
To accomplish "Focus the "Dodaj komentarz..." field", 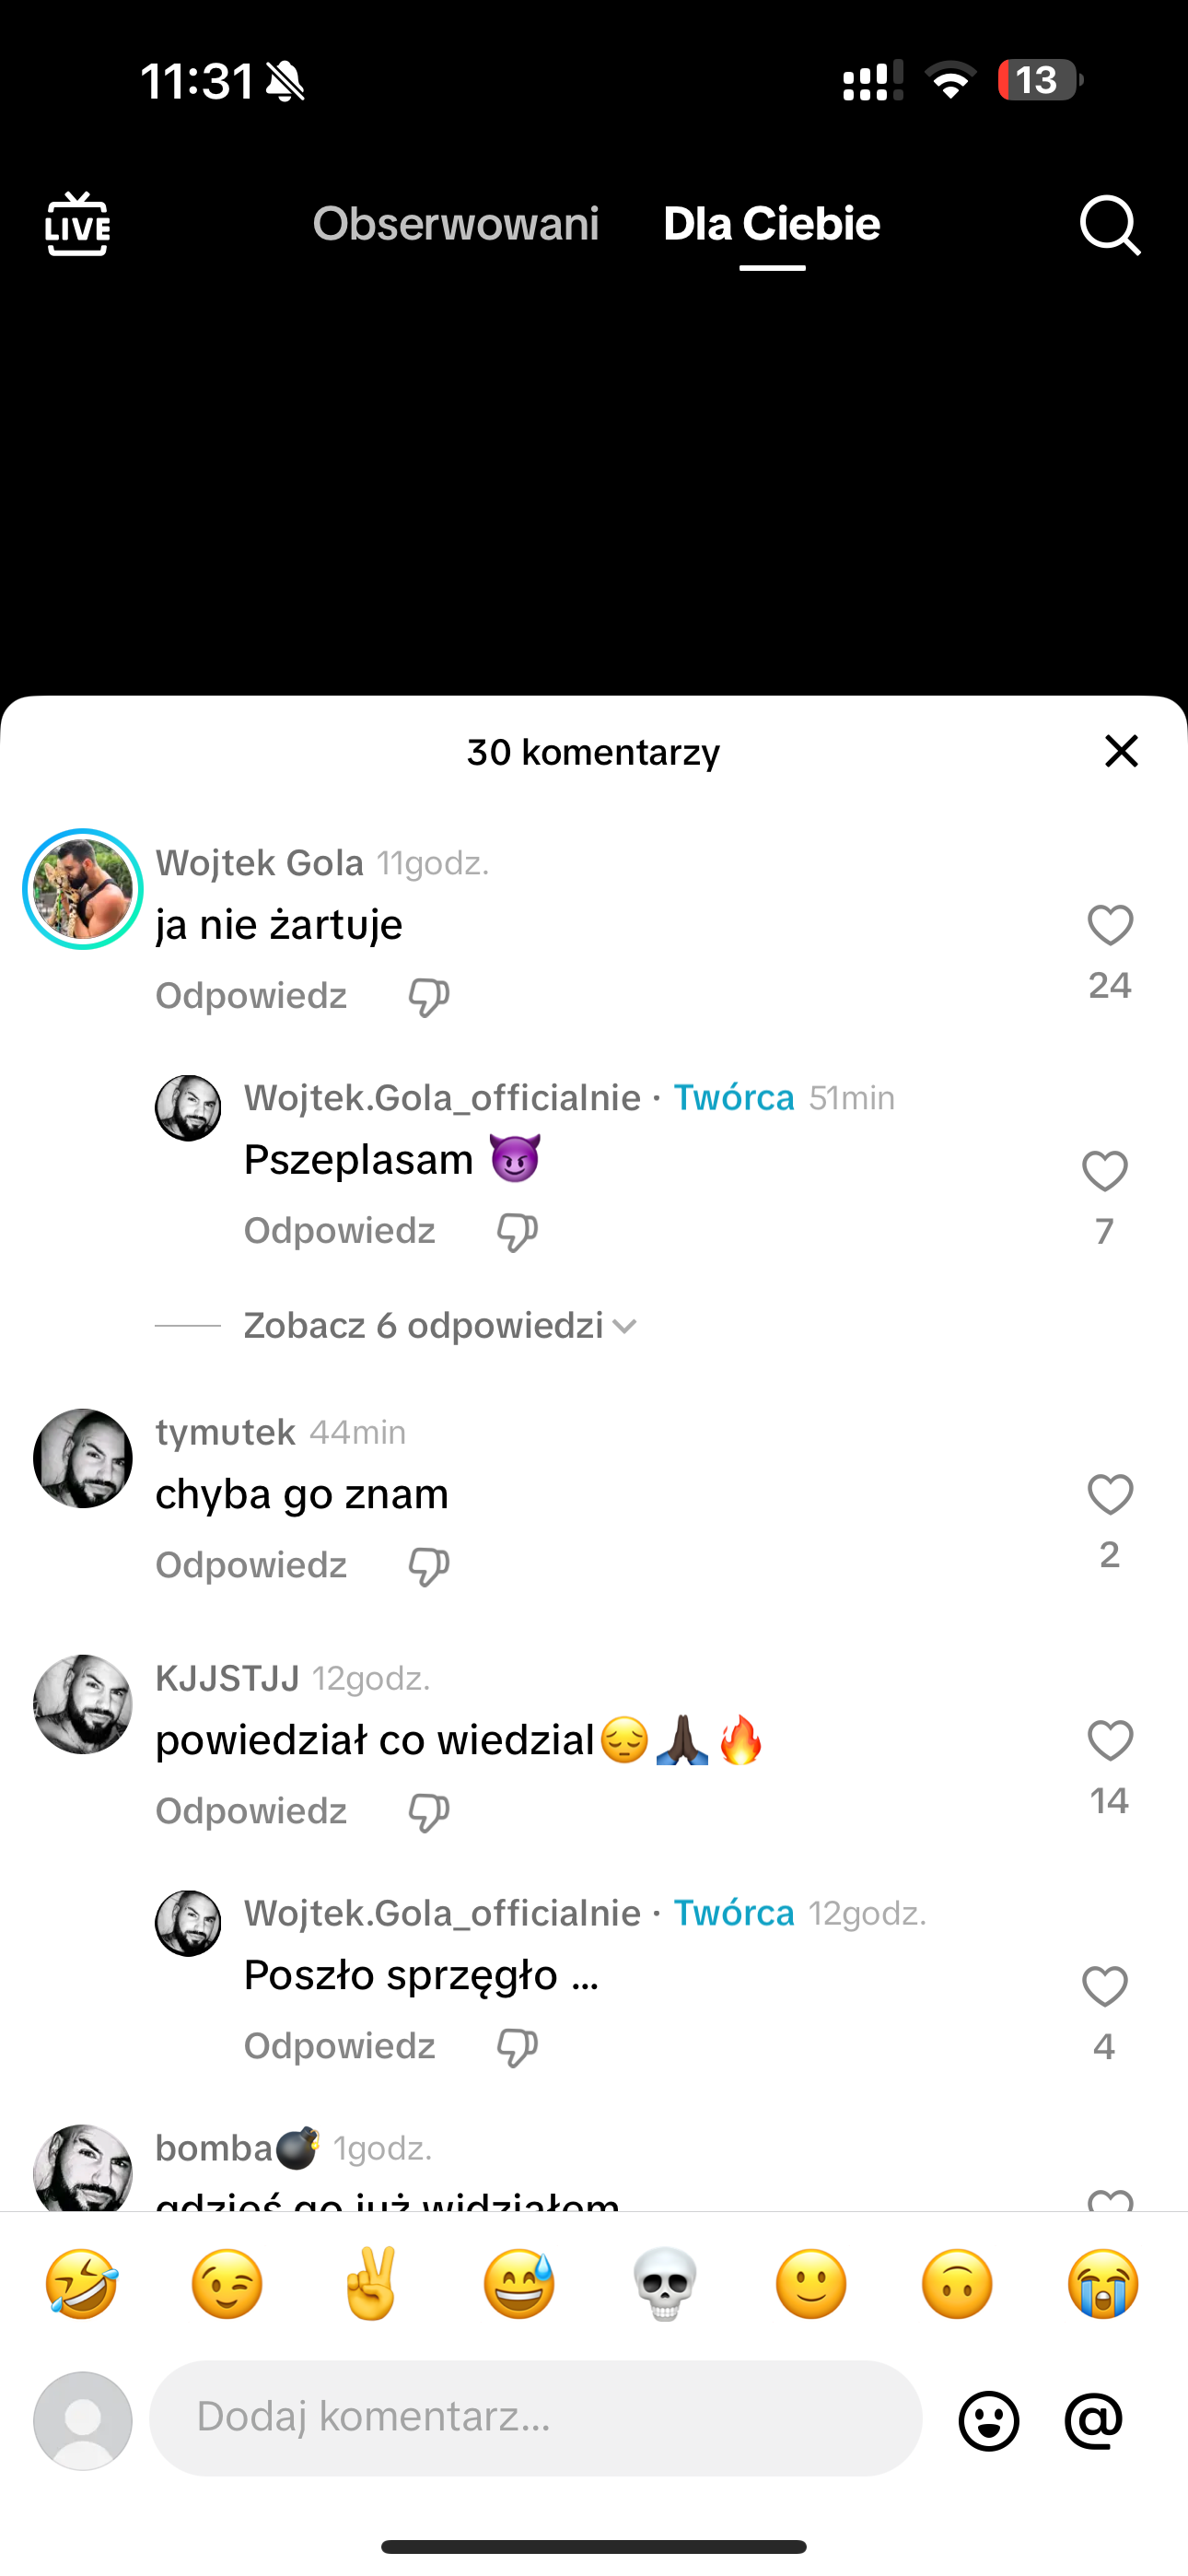I will [x=535, y=2418].
